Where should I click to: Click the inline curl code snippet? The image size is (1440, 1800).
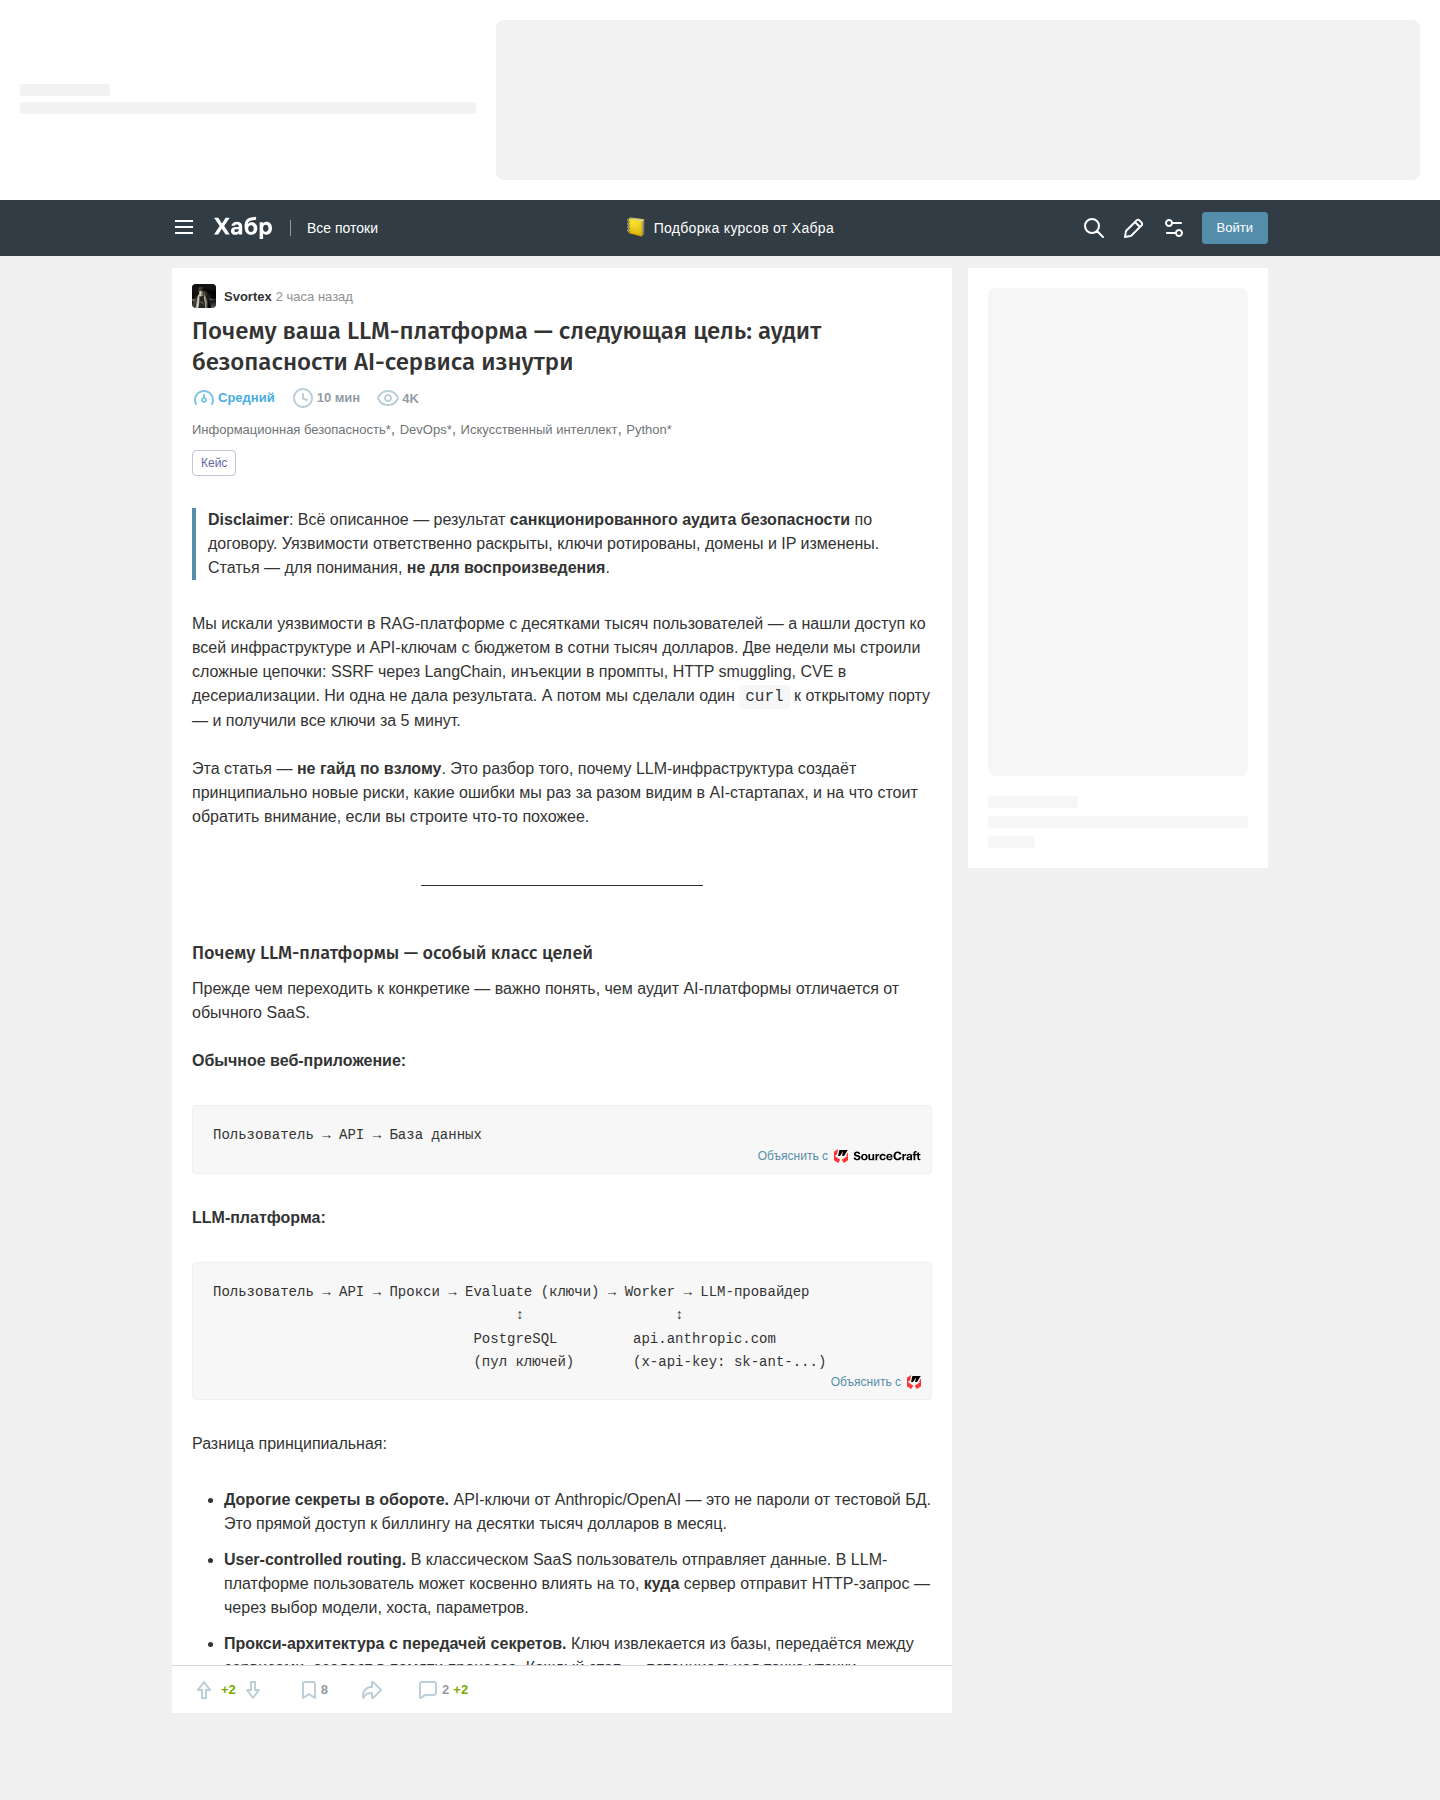tap(764, 696)
